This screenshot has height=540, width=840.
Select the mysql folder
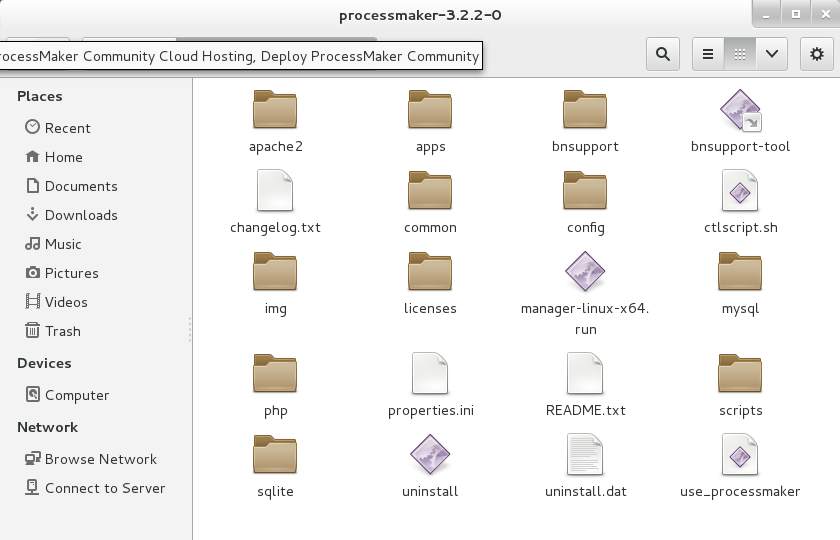click(740, 272)
